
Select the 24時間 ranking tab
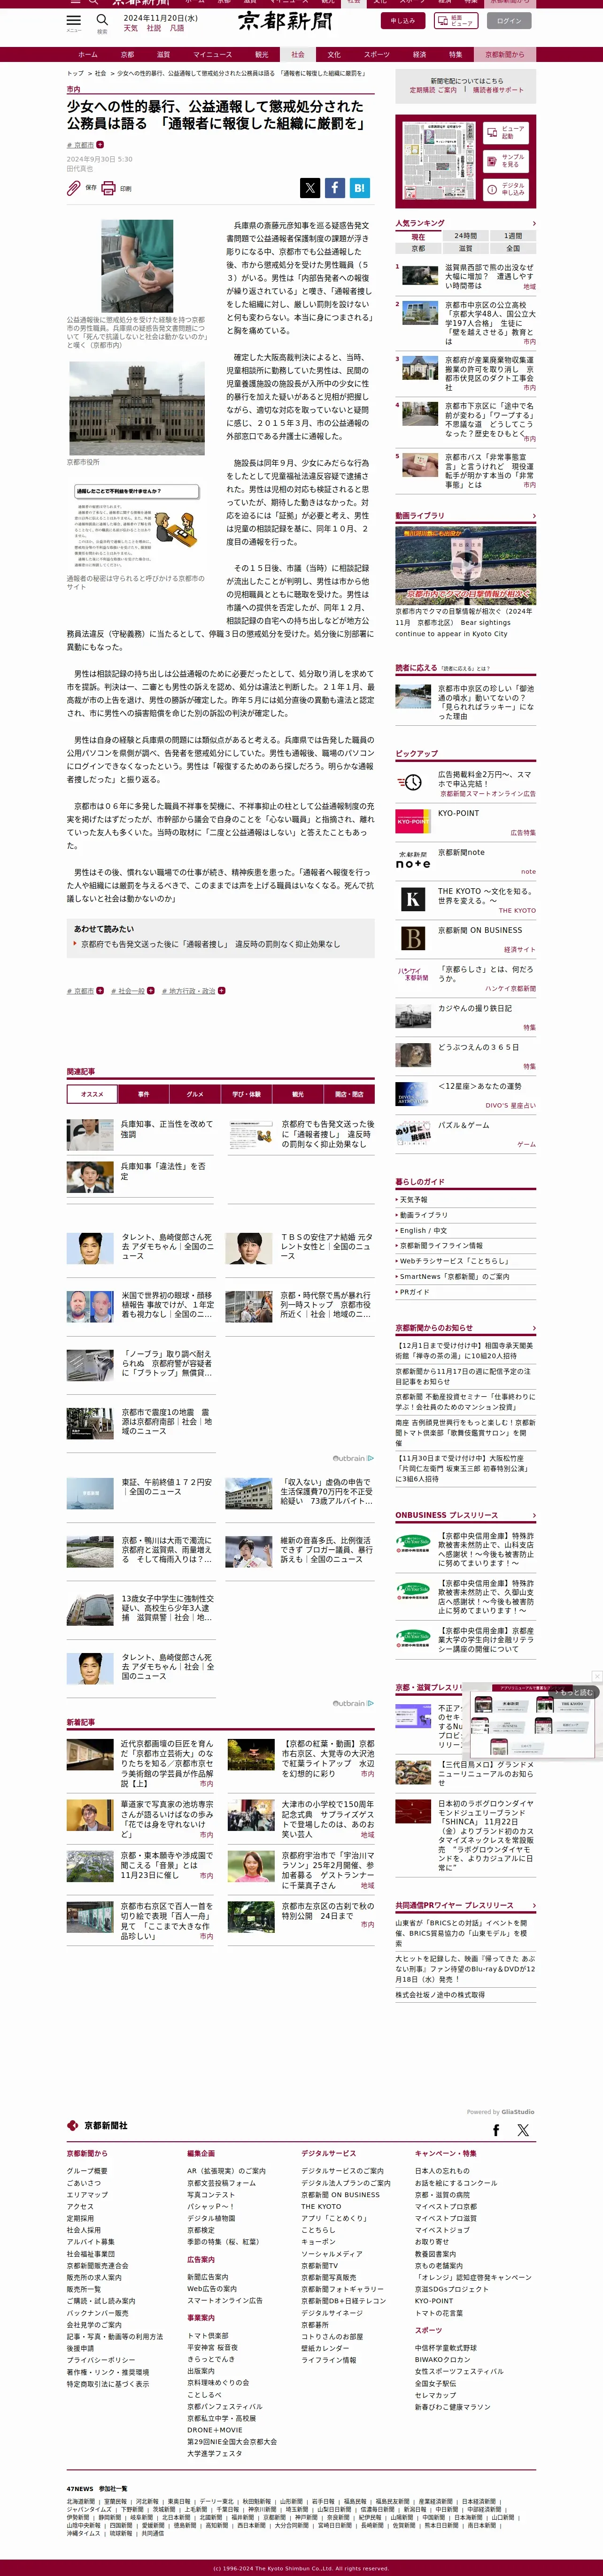pyautogui.click(x=465, y=237)
